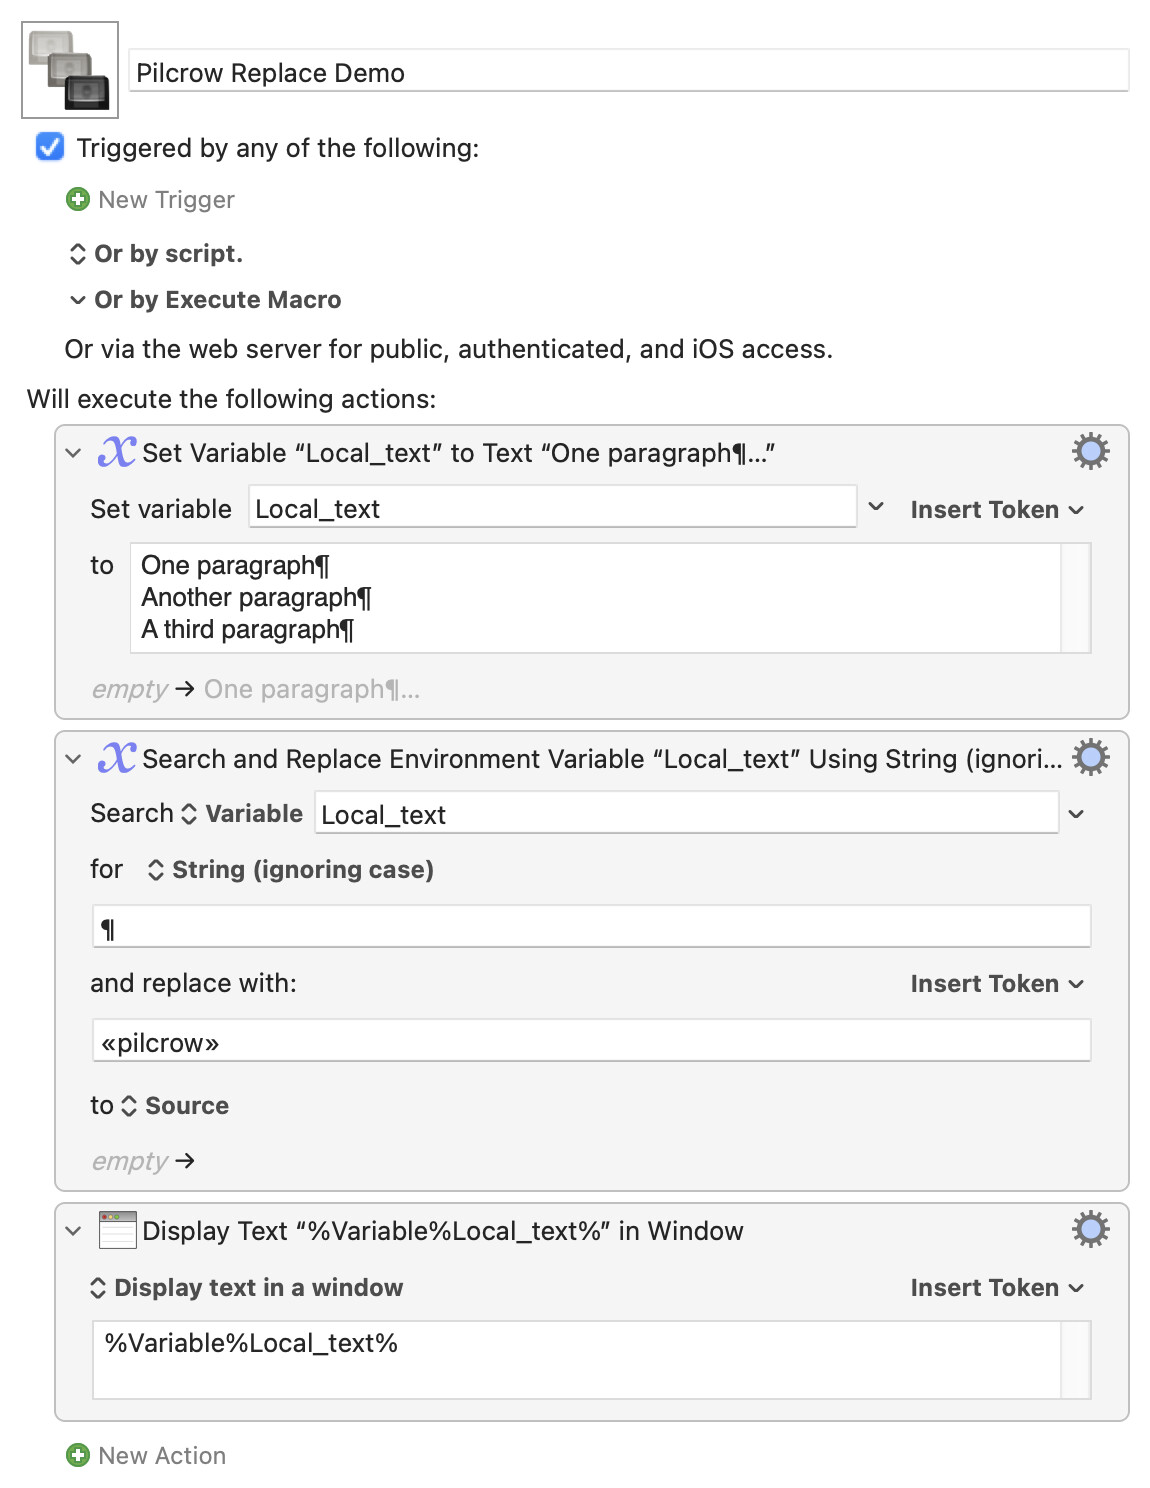Click the green New Trigger plus icon

coord(78,200)
